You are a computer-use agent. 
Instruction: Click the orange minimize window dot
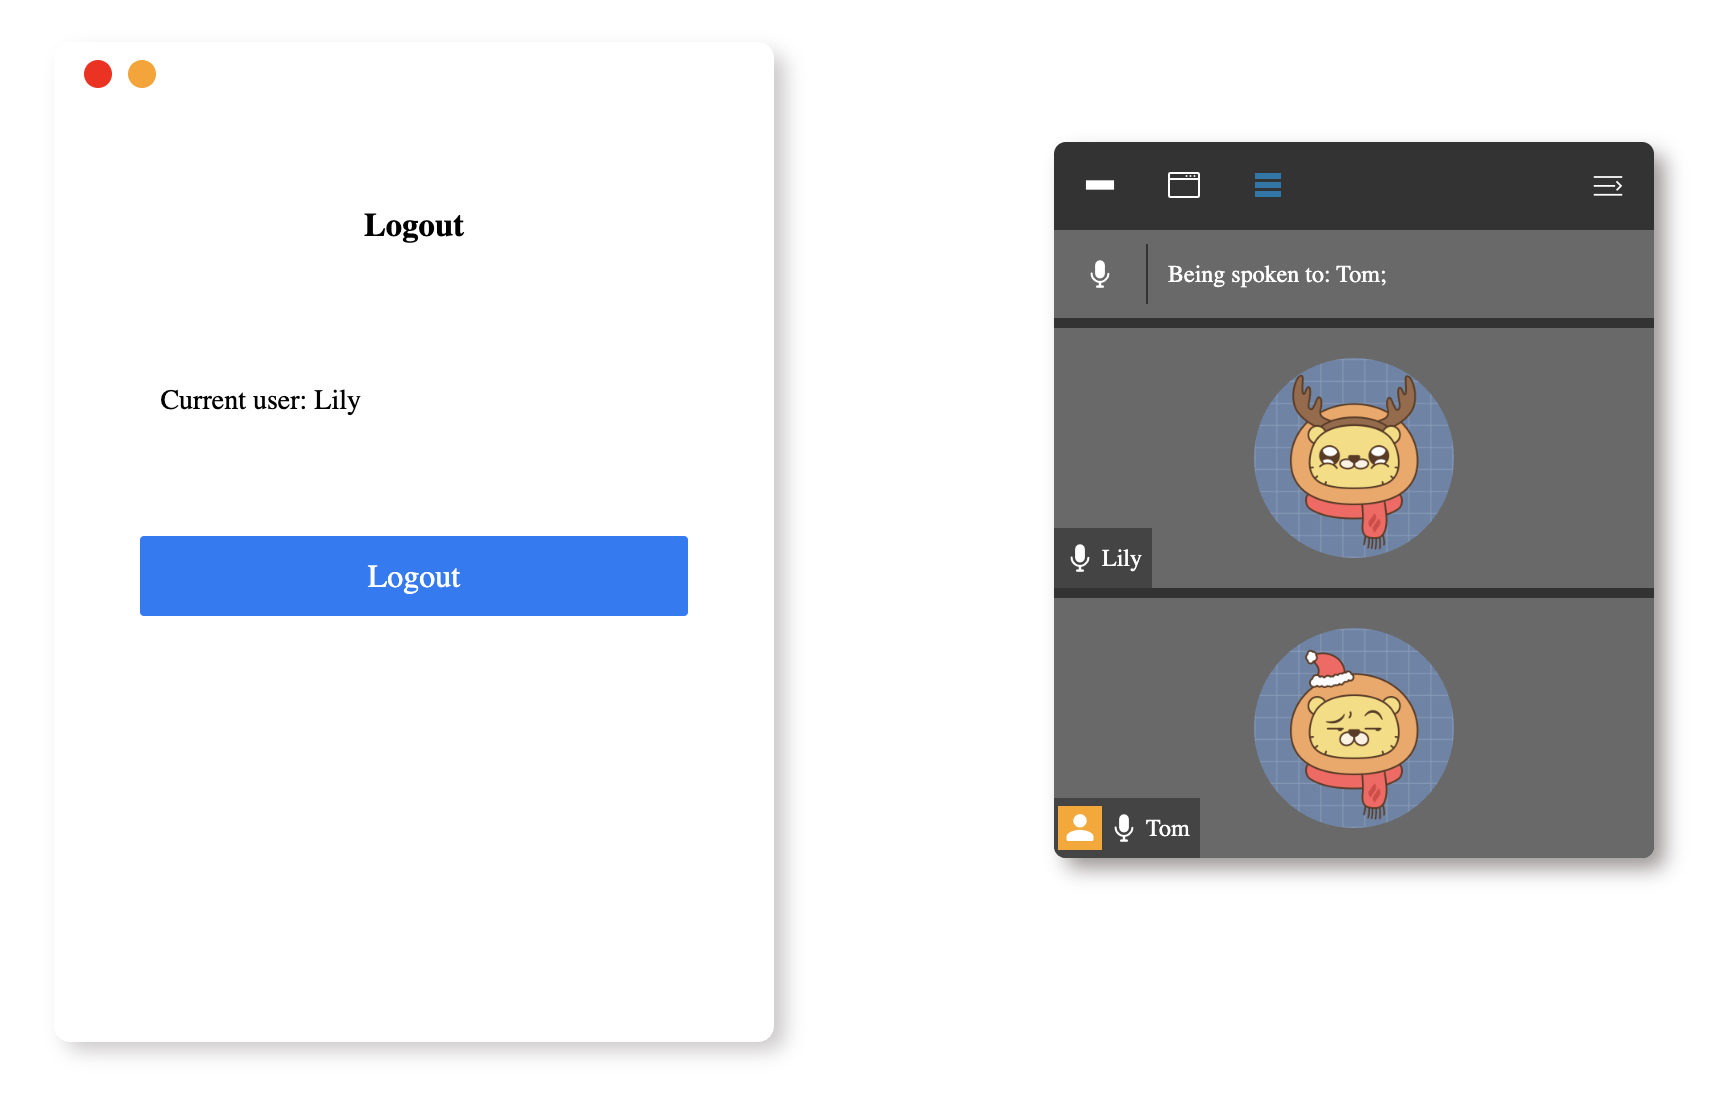coord(142,74)
